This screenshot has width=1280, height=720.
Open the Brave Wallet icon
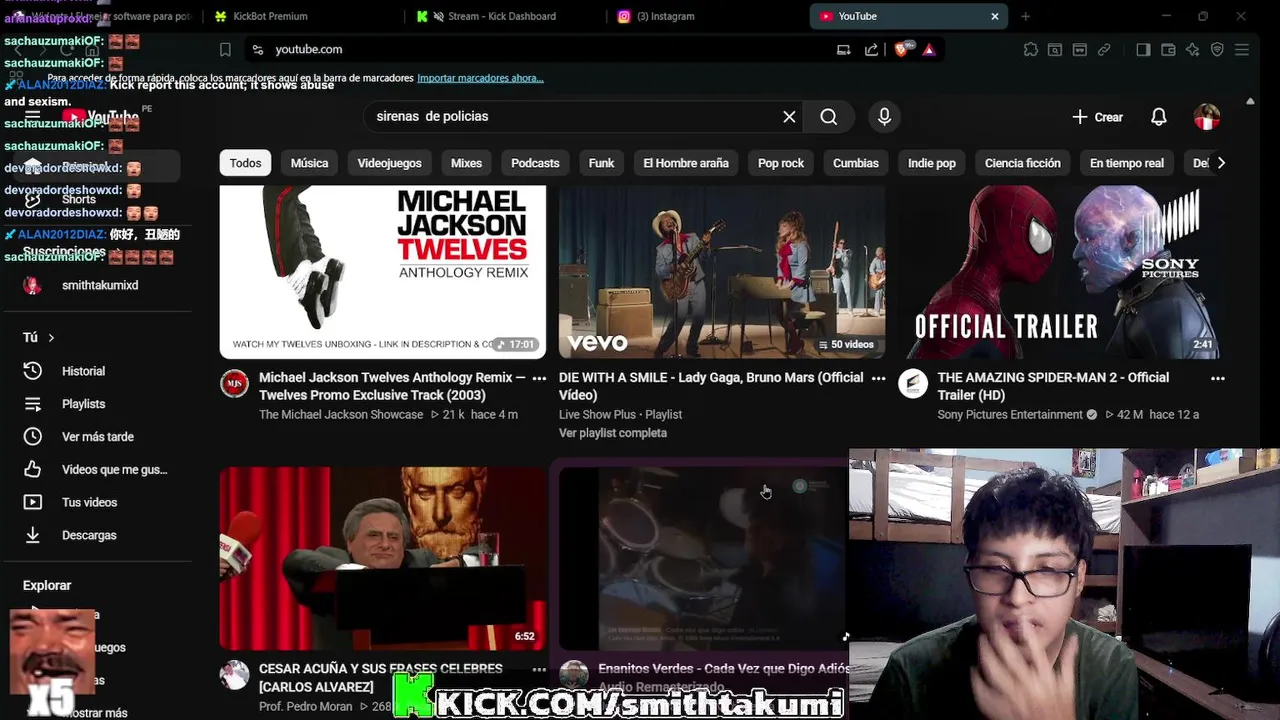click(1168, 49)
